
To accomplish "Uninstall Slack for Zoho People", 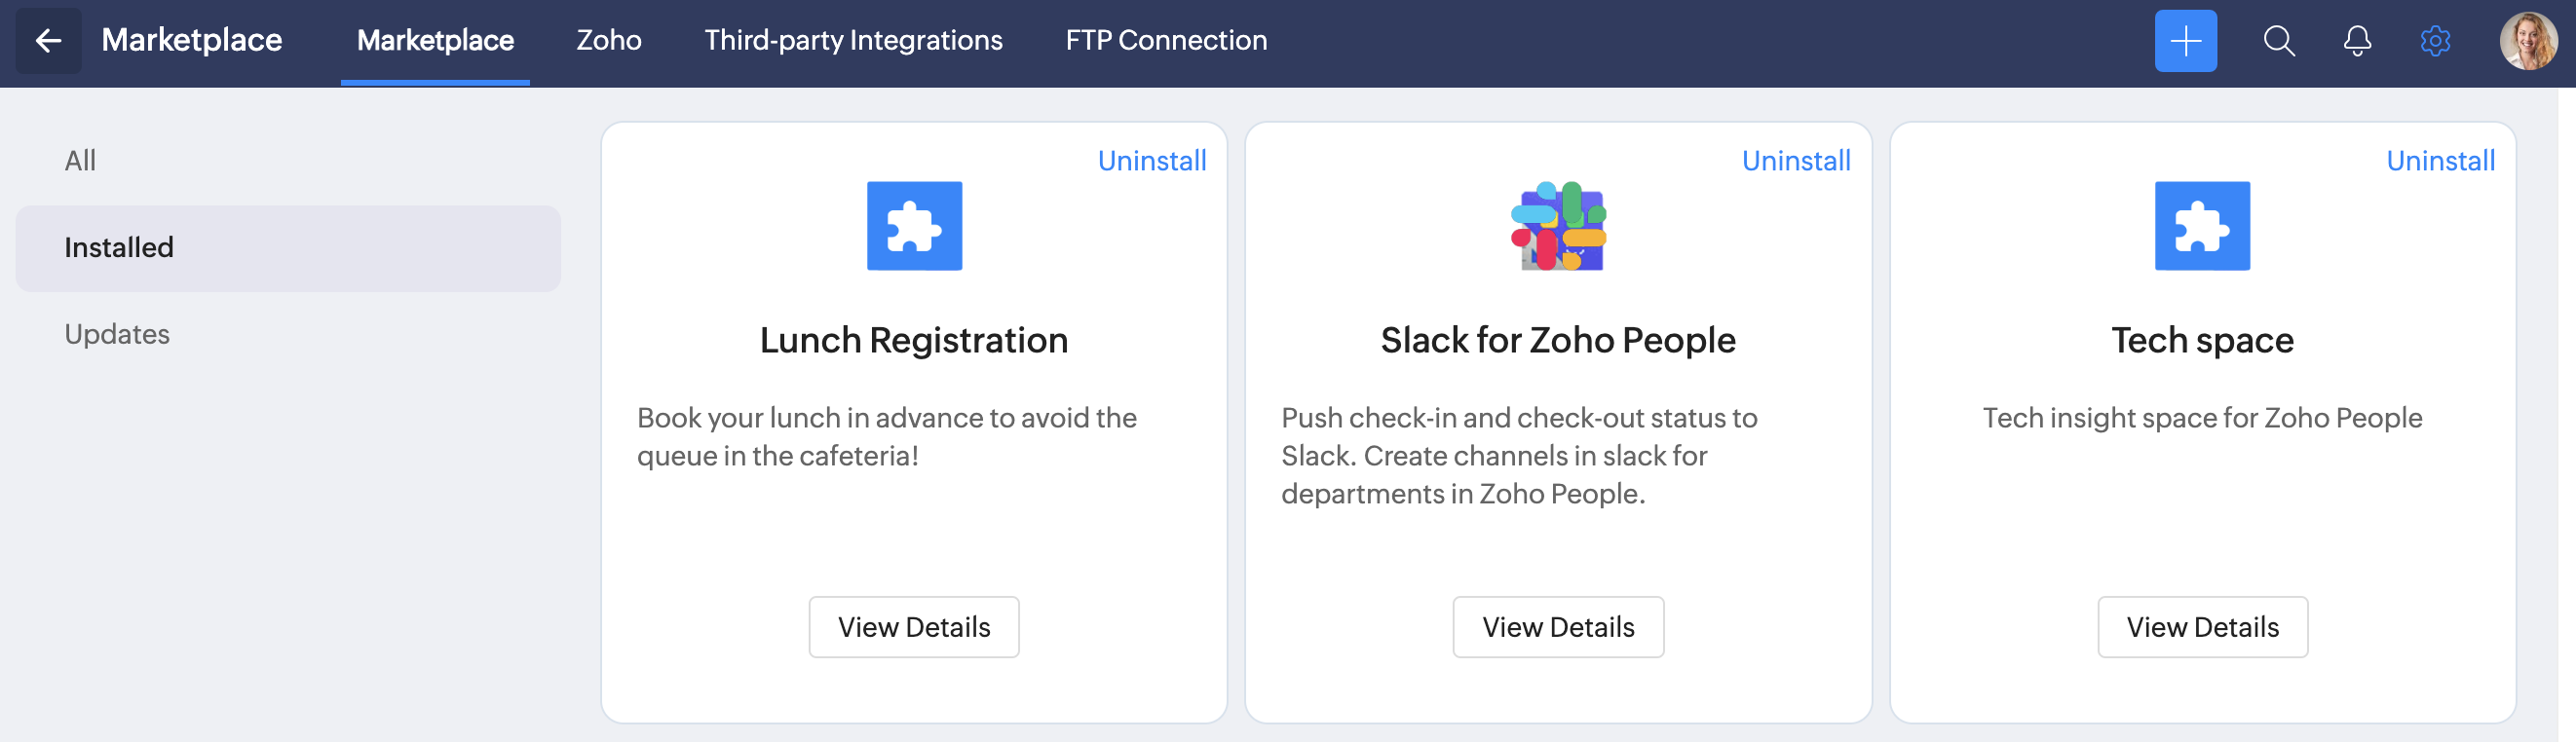I will (1796, 161).
